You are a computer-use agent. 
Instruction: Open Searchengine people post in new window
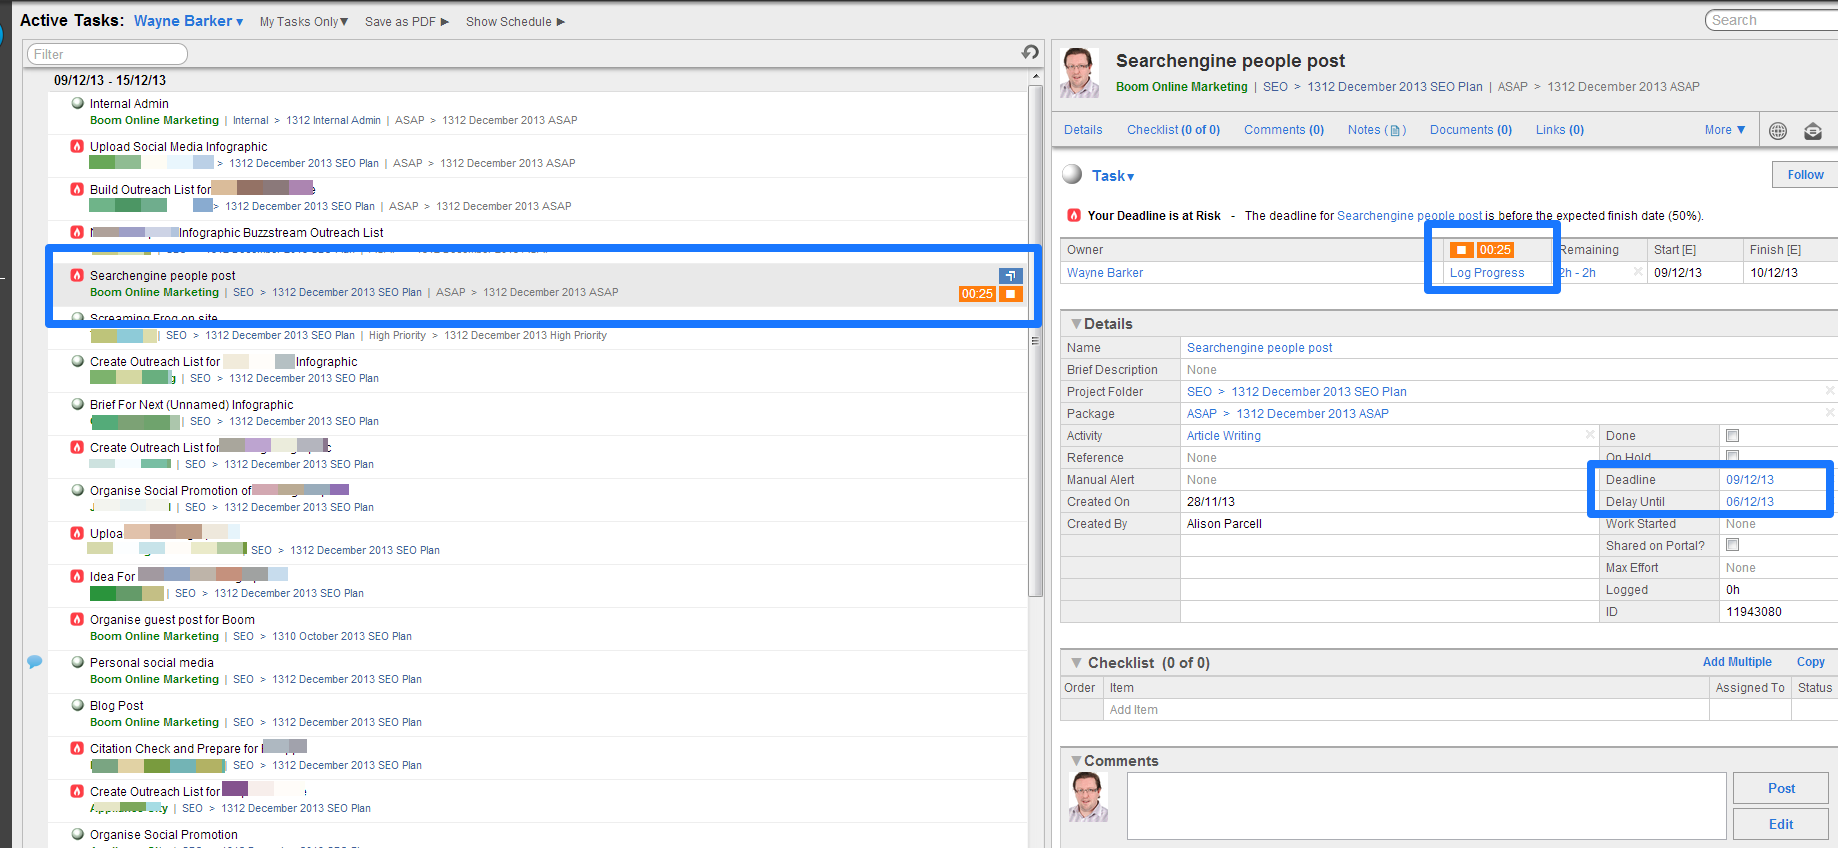[x=1010, y=275]
